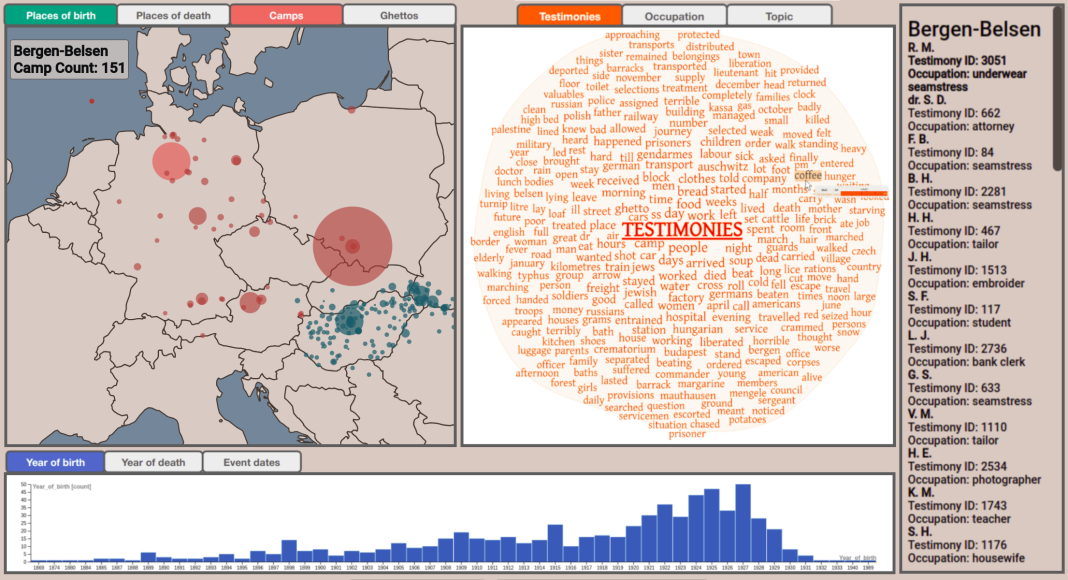Switch to Year of death tab
Viewport: 1068px width, 580px height.
153,462
